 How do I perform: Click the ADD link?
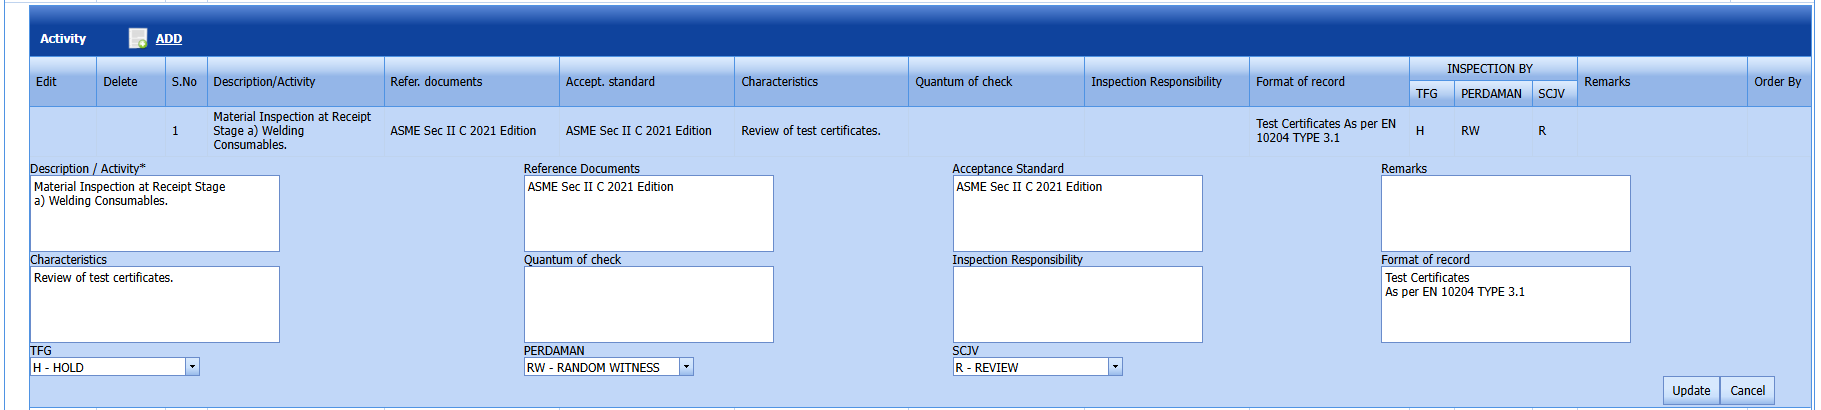point(169,39)
